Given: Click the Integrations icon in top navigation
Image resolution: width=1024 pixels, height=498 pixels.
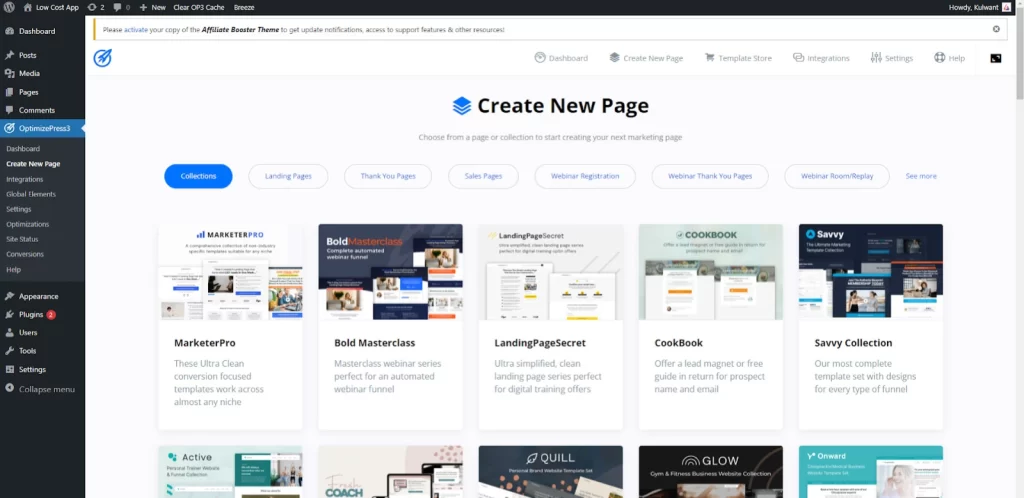Looking at the screenshot, I should (798, 57).
